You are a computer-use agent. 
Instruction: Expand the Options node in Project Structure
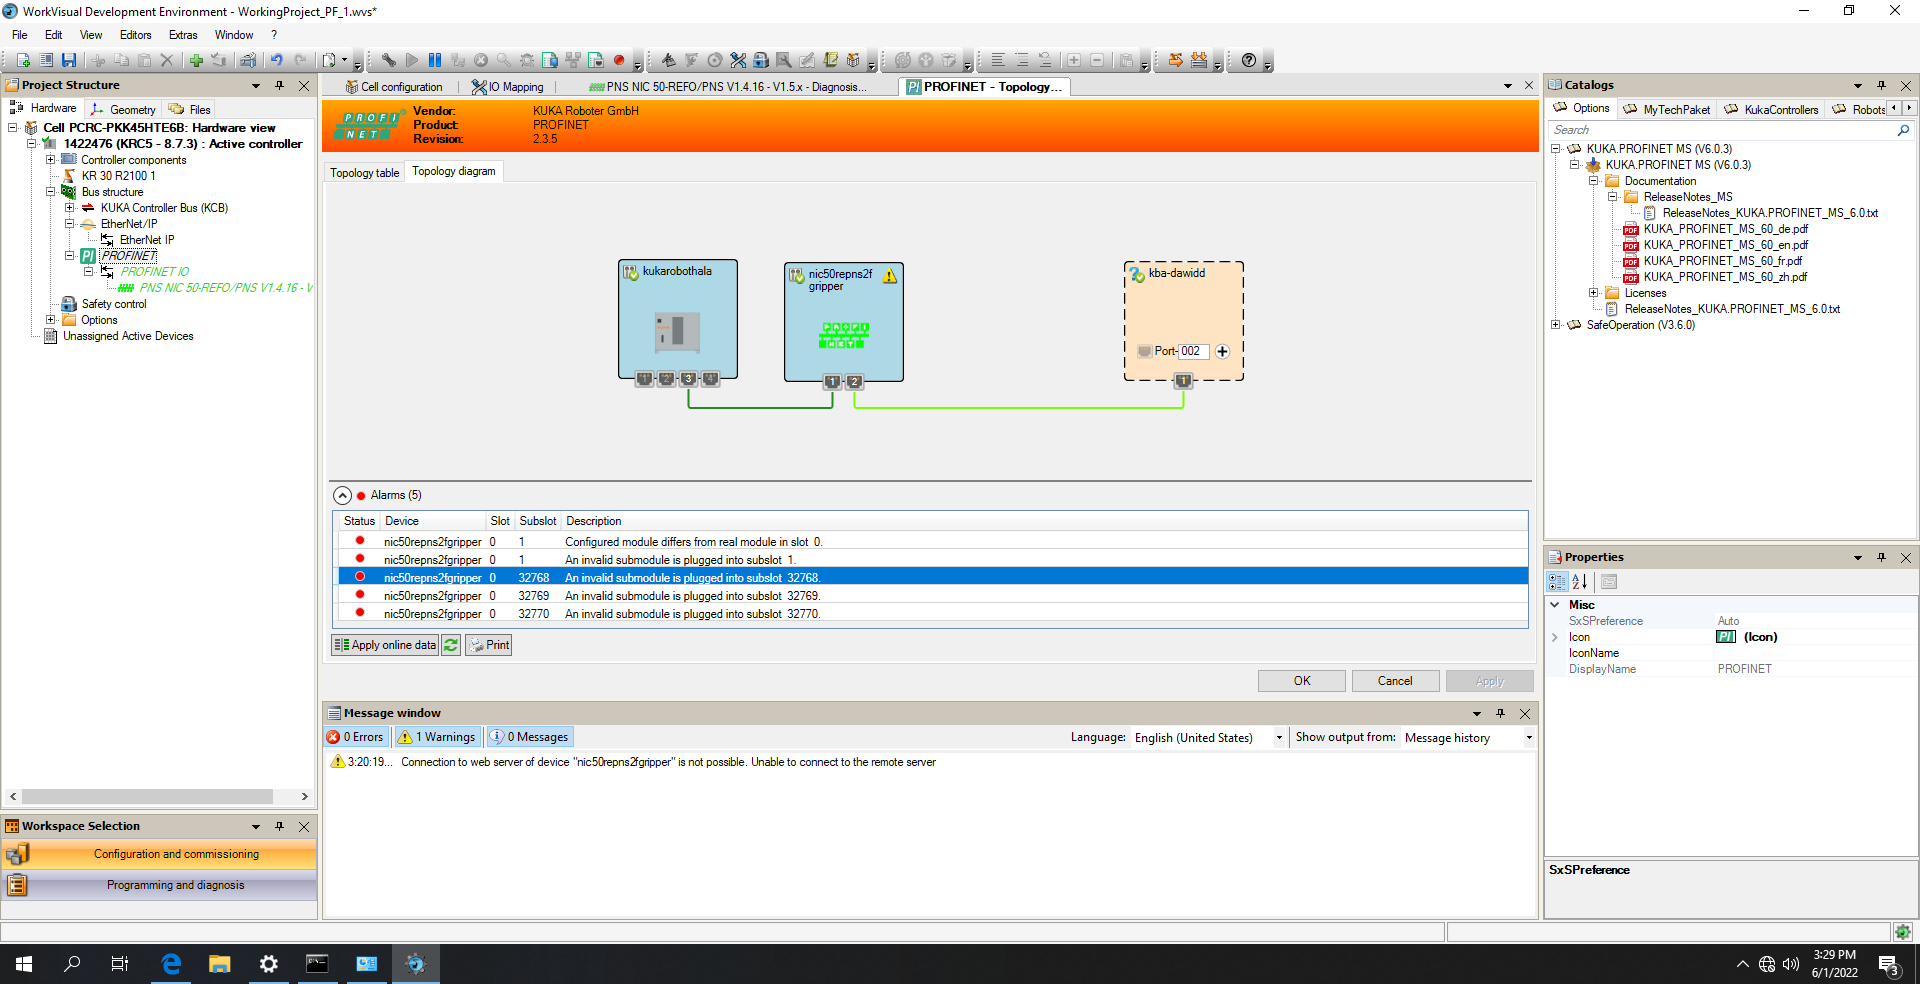(x=50, y=320)
